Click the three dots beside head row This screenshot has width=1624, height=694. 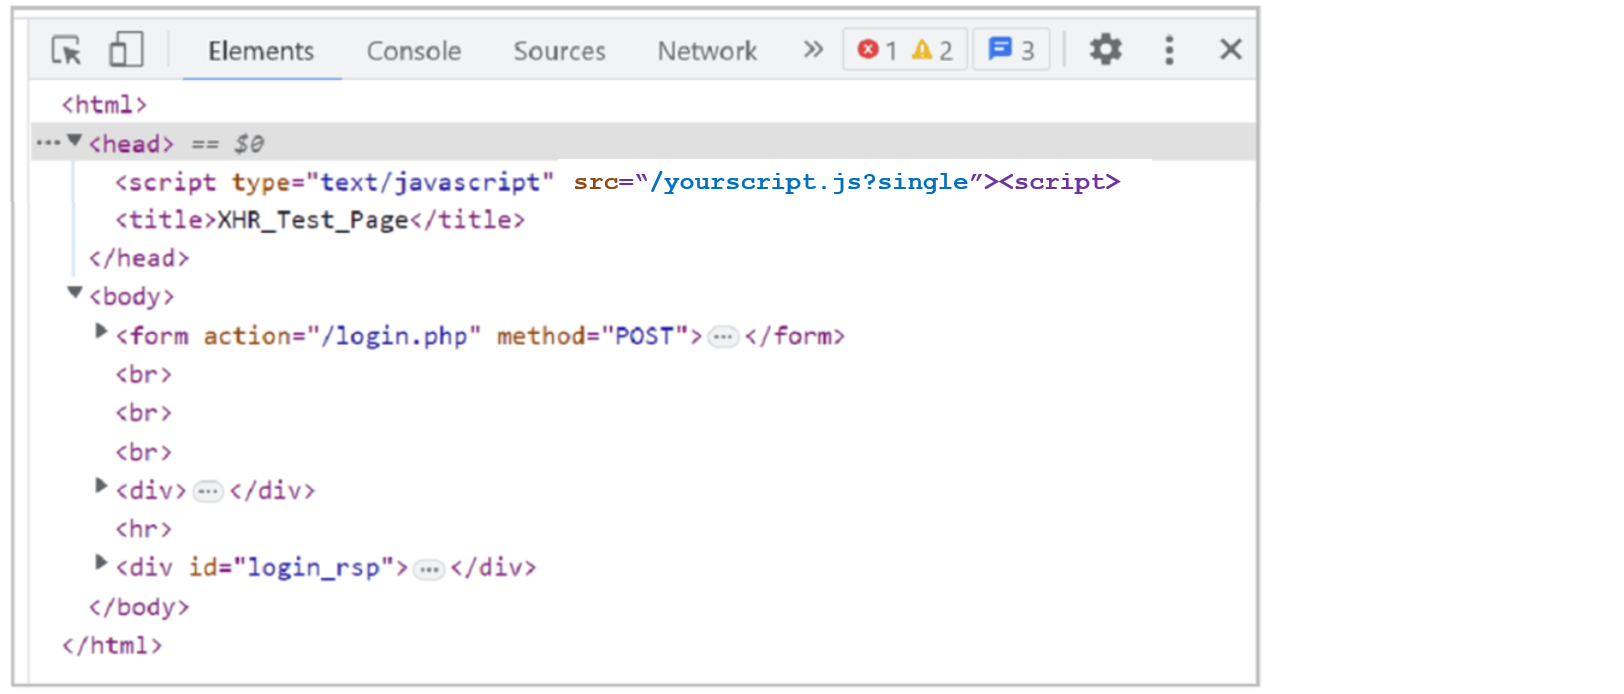click(x=47, y=143)
